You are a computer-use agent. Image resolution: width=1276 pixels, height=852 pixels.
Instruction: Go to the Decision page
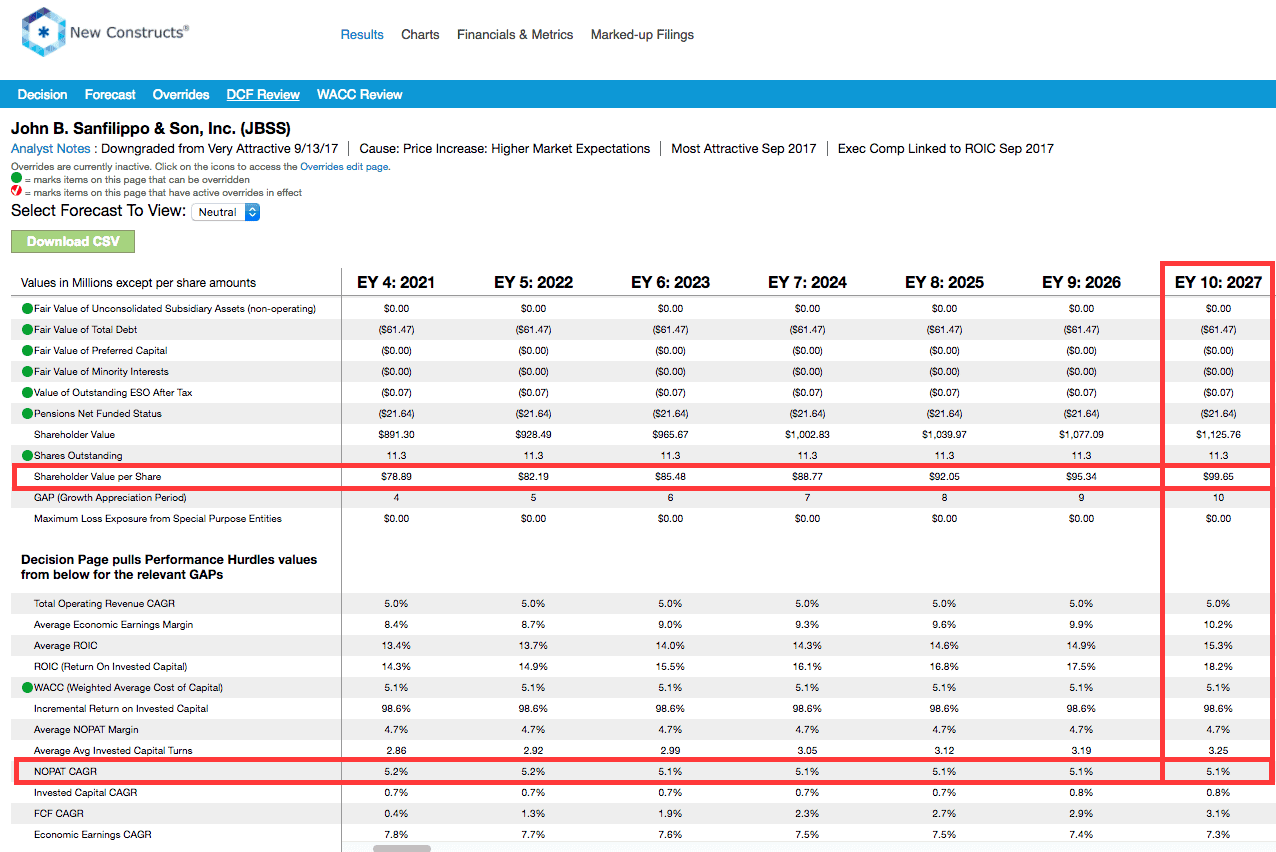click(x=43, y=95)
